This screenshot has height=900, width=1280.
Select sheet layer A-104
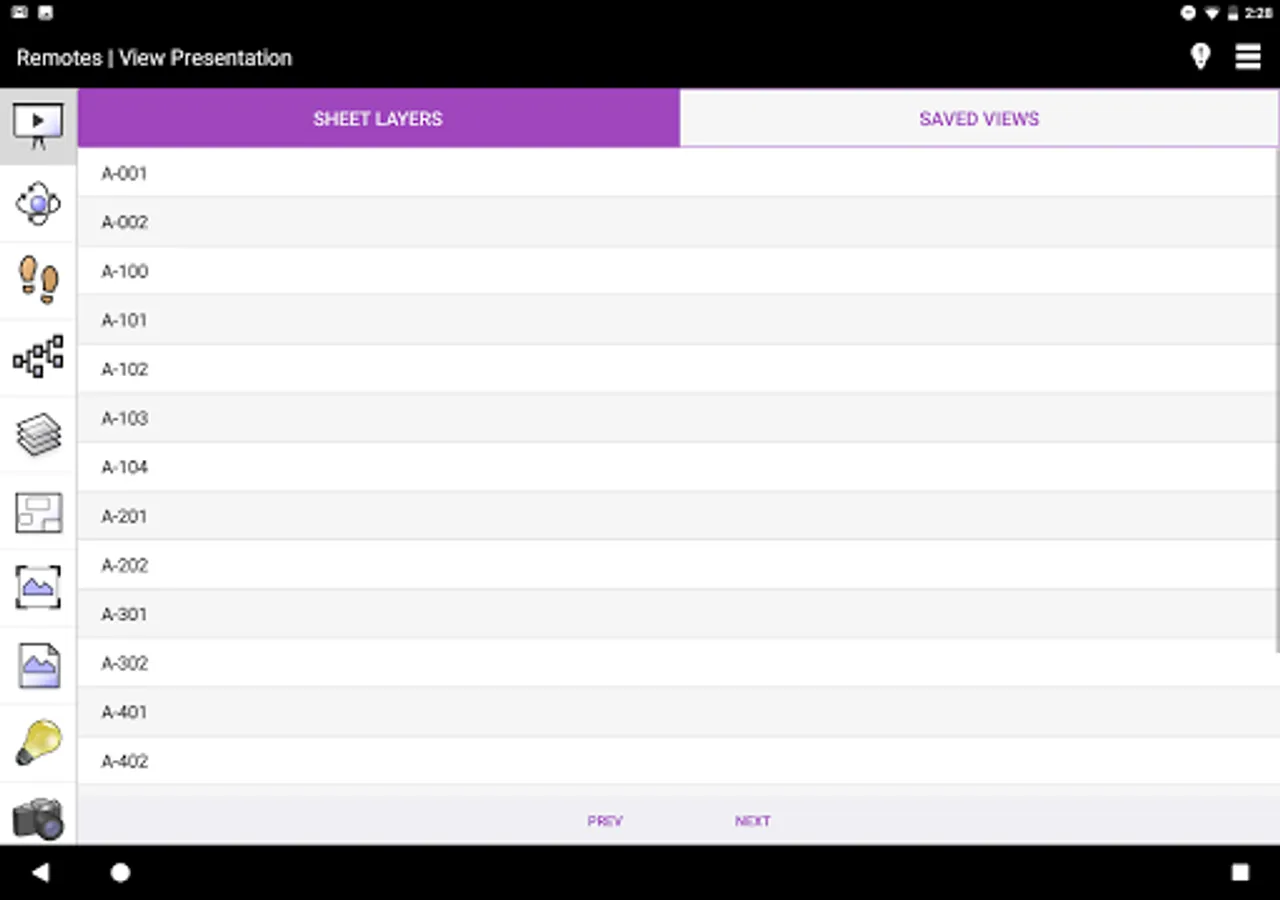(678, 467)
